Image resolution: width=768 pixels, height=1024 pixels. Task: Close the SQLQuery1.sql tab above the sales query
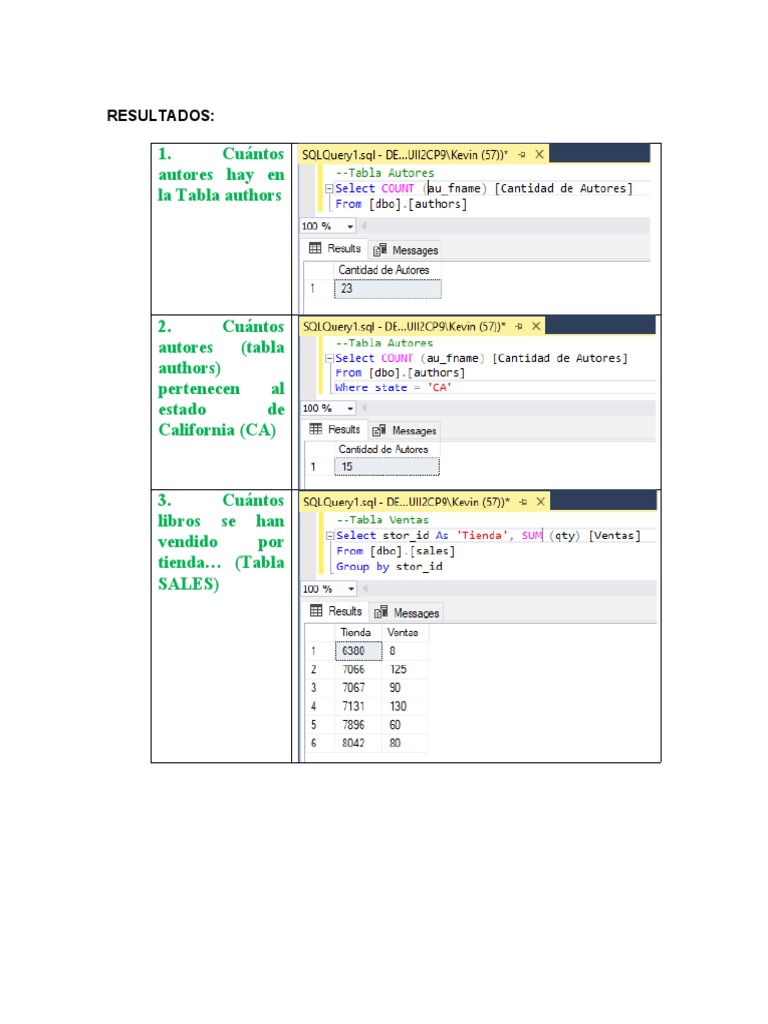(539, 501)
